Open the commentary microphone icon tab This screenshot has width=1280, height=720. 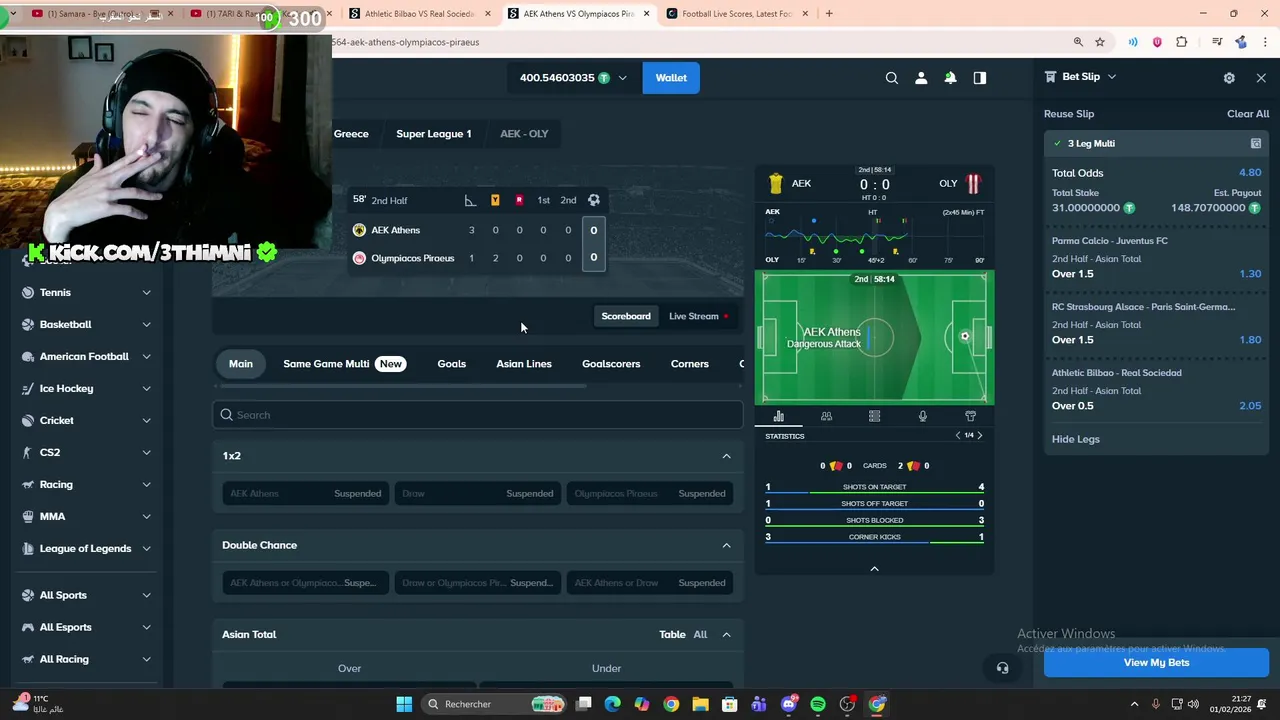[x=922, y=416]
